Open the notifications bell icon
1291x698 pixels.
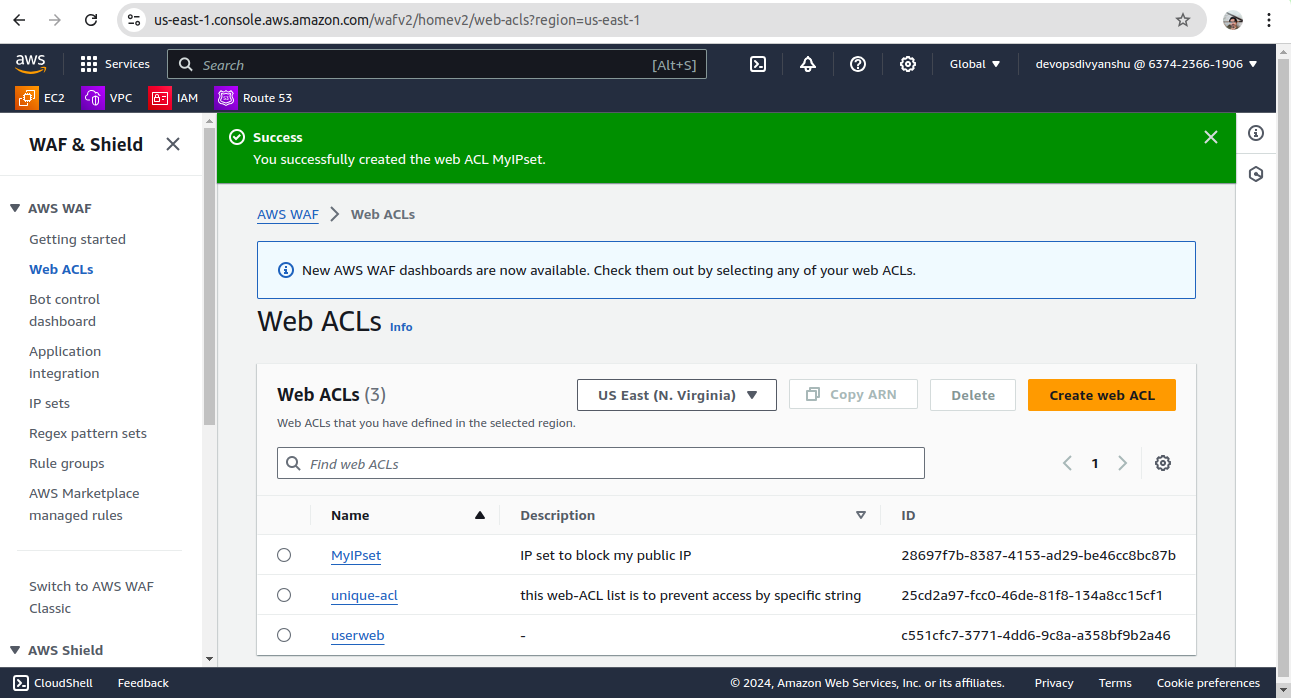(x=808, y=64)
